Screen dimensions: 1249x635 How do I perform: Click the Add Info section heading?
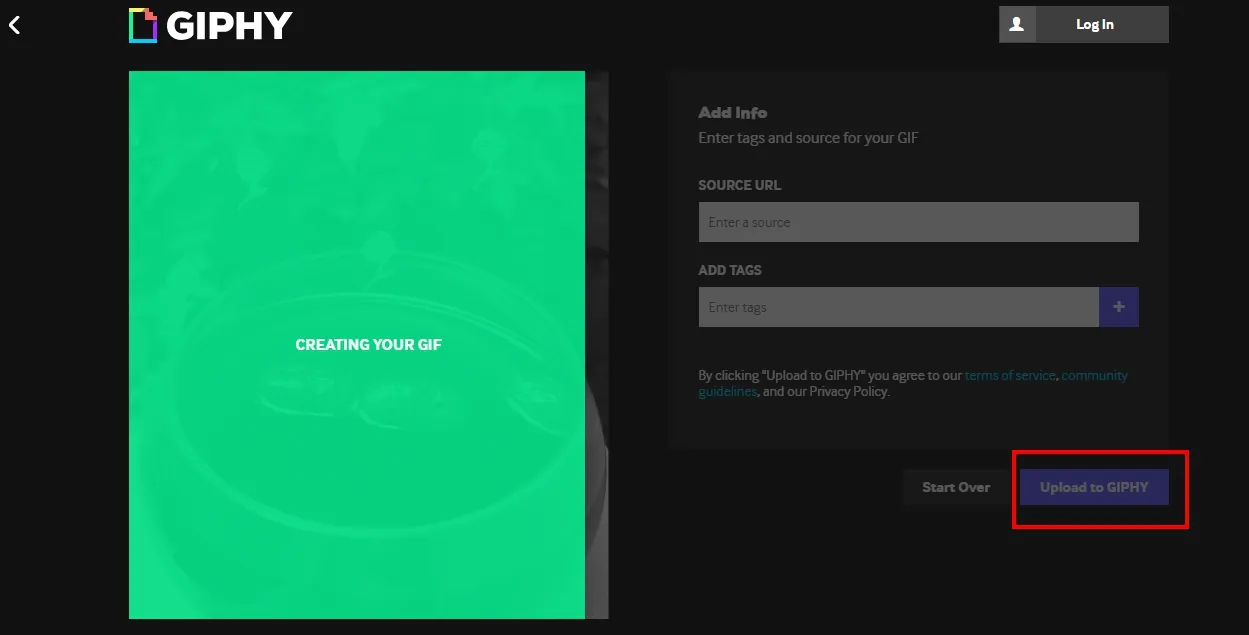tap(732, 112)
